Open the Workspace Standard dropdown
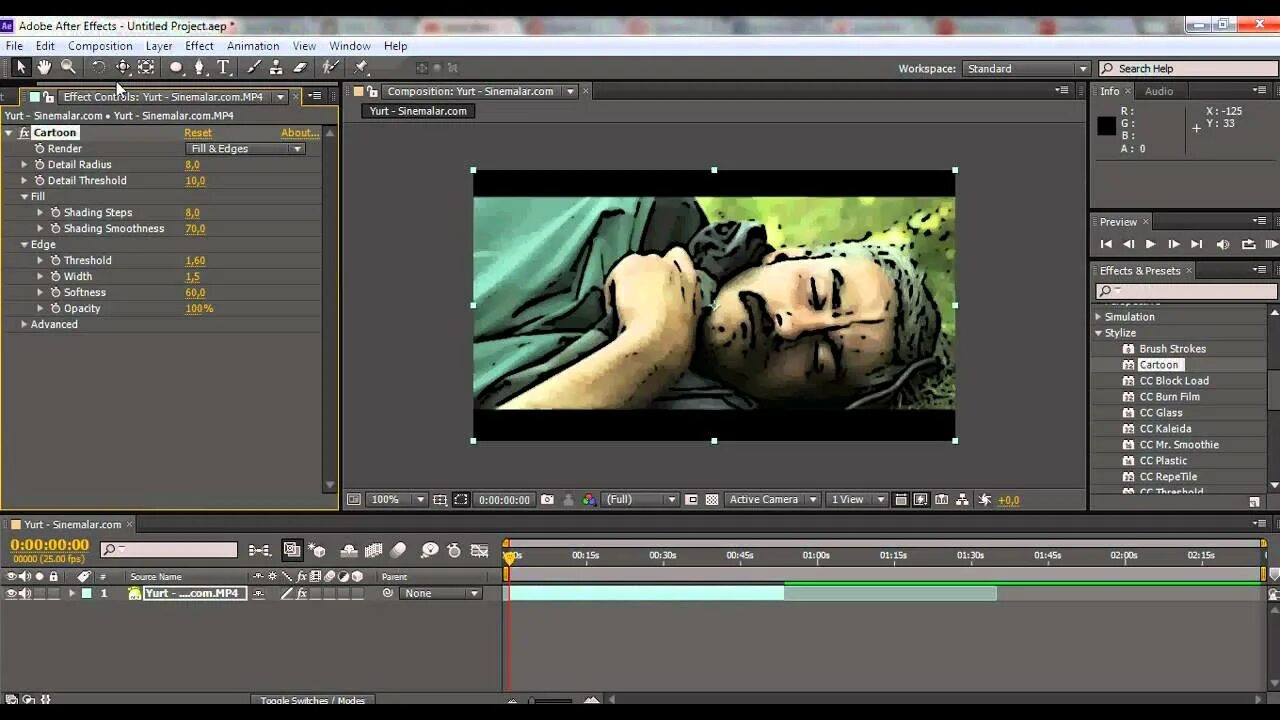 [1026, 68]
